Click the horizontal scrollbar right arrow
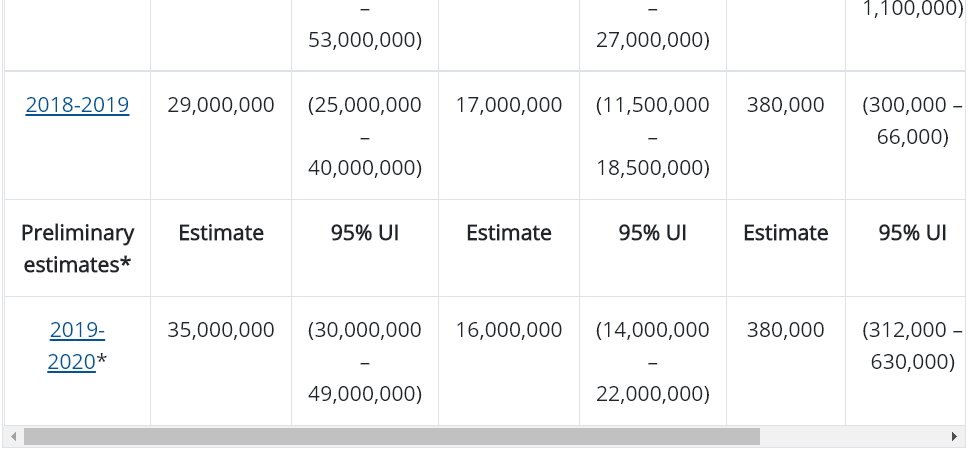 pos(954,436)
